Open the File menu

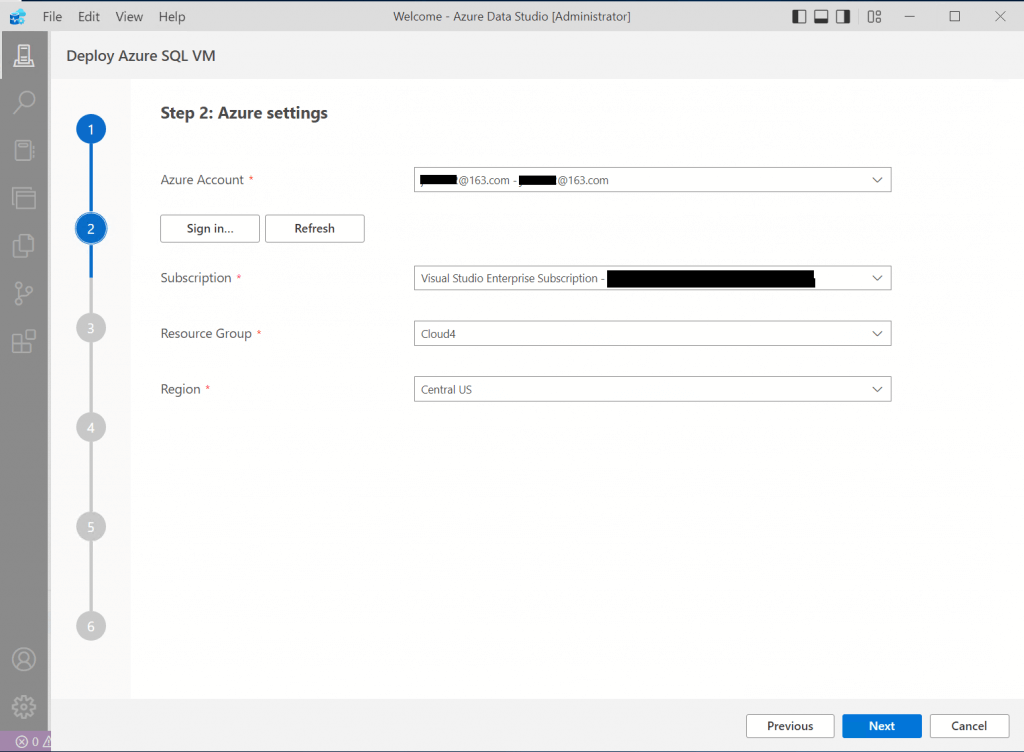[x=52, y=16]
